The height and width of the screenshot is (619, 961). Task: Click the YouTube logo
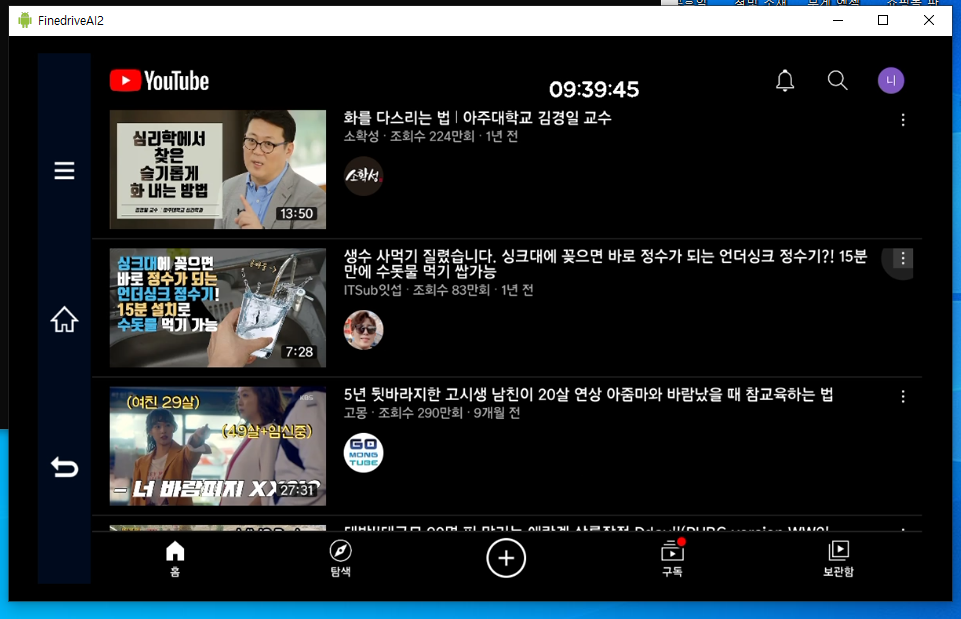[159, 81]
